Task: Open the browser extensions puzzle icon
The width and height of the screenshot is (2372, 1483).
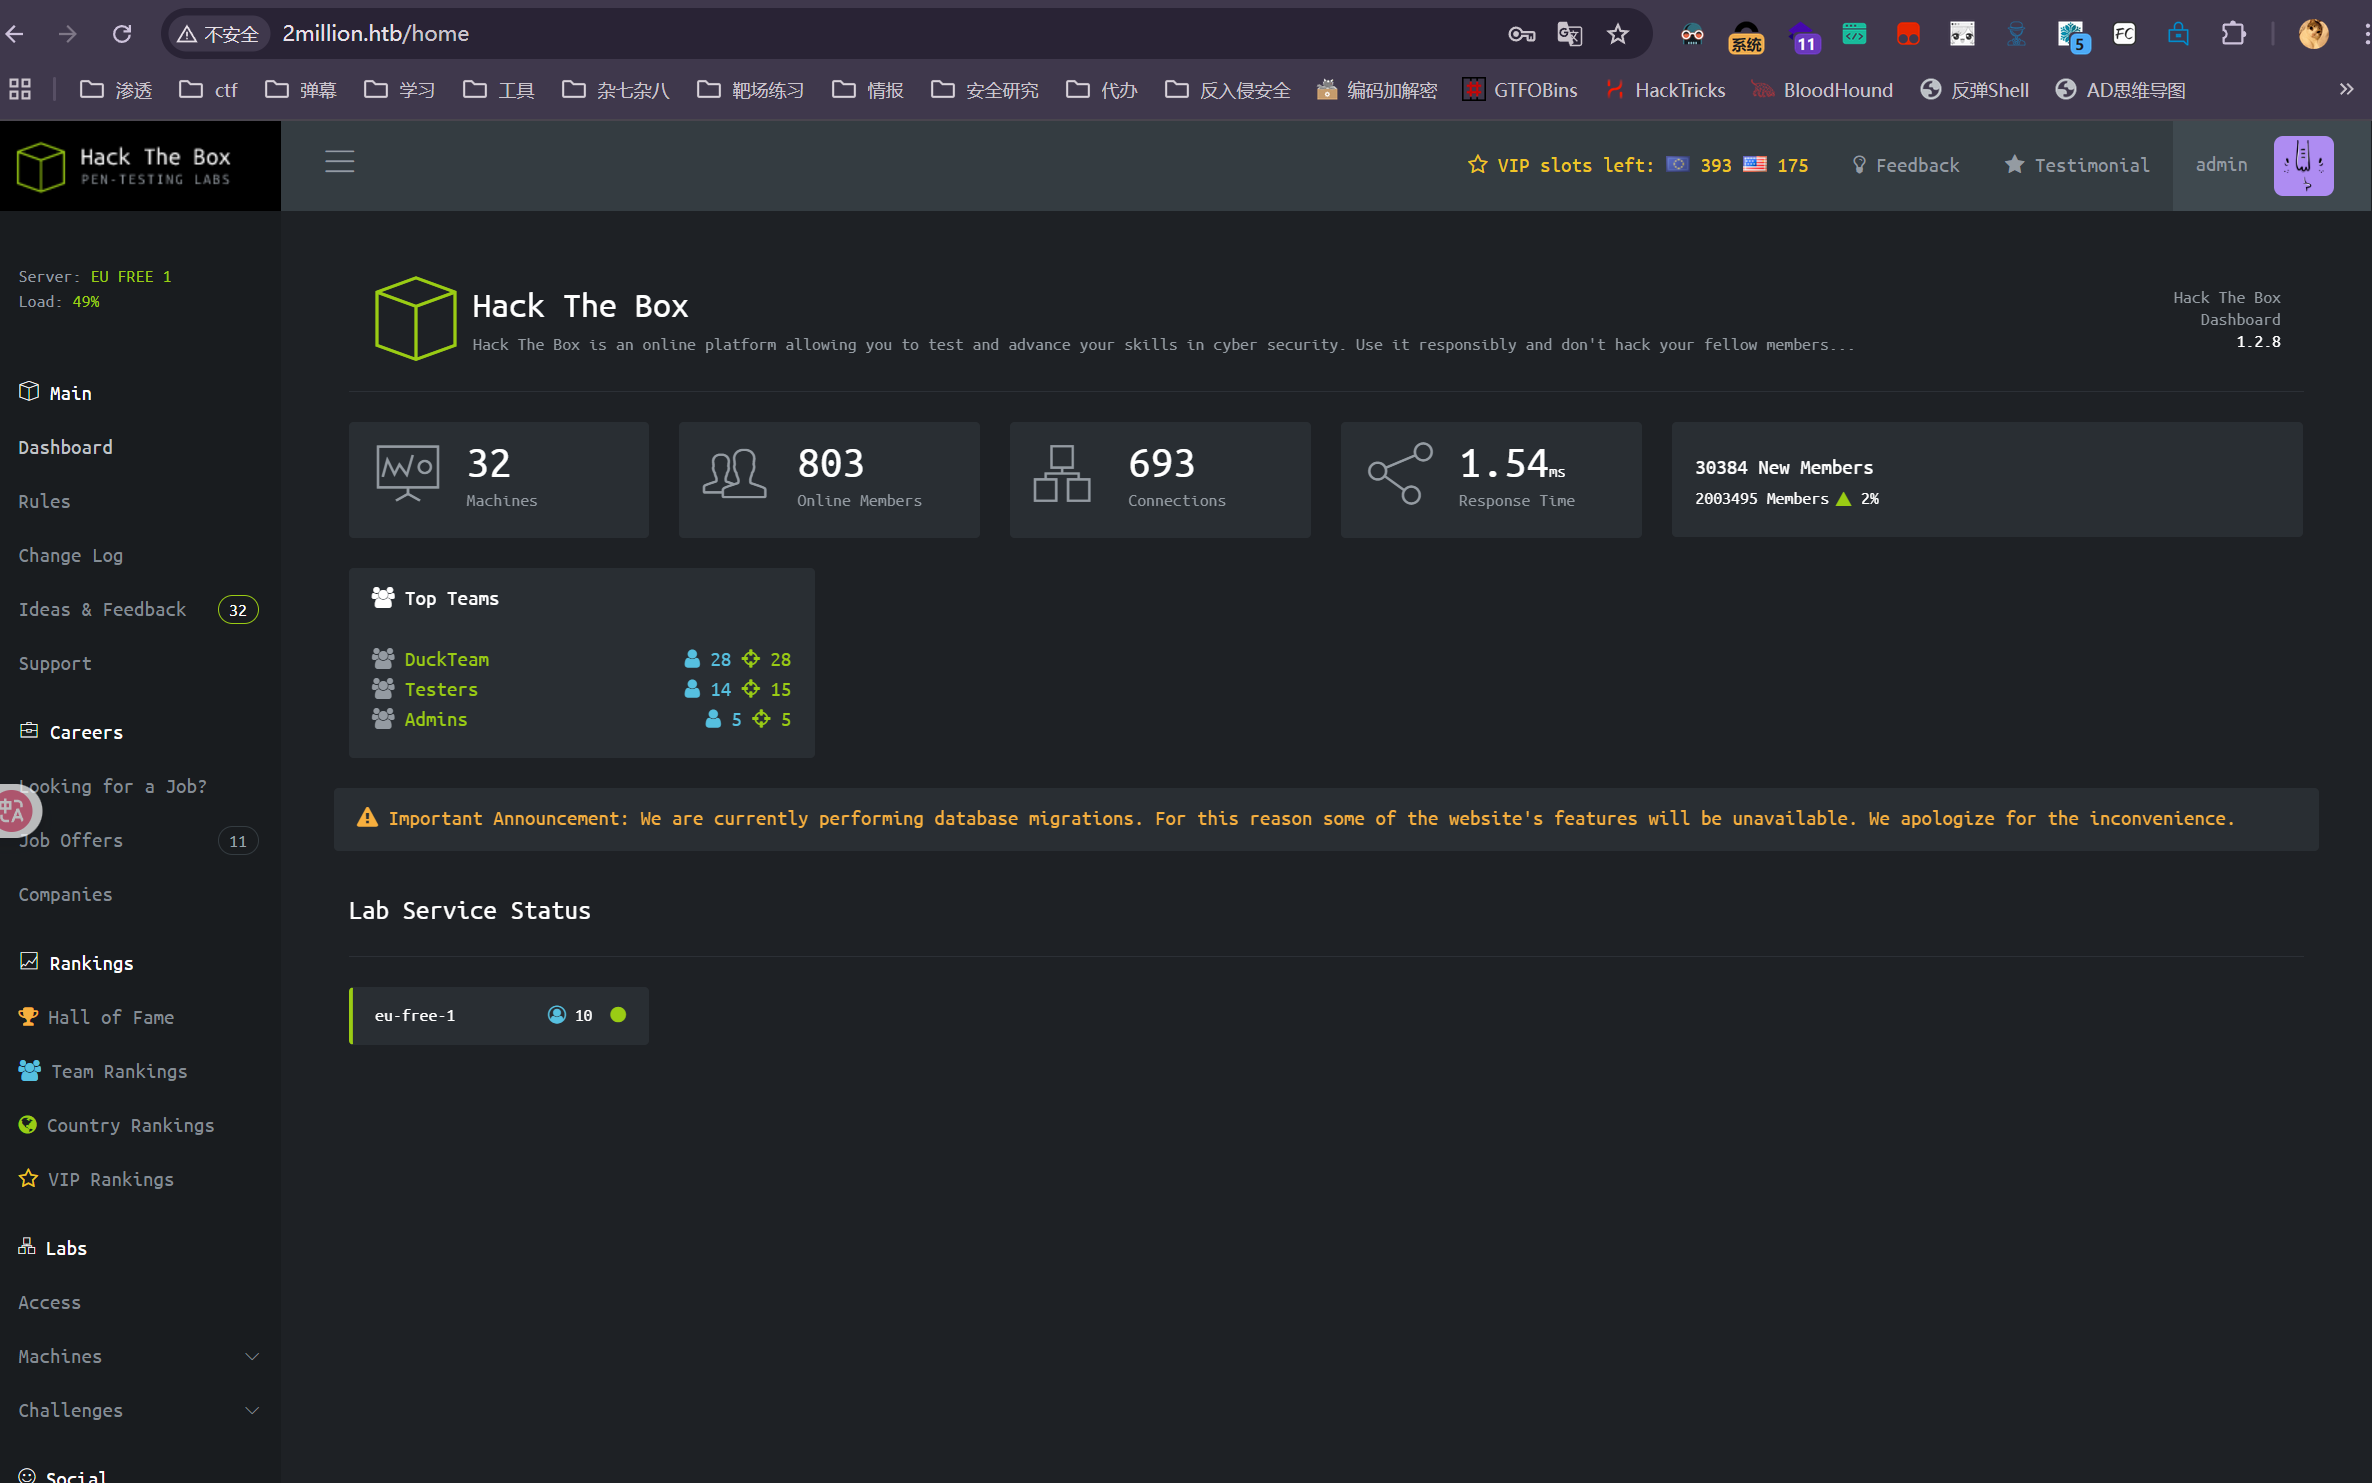Action: (x=2233, y=34)
